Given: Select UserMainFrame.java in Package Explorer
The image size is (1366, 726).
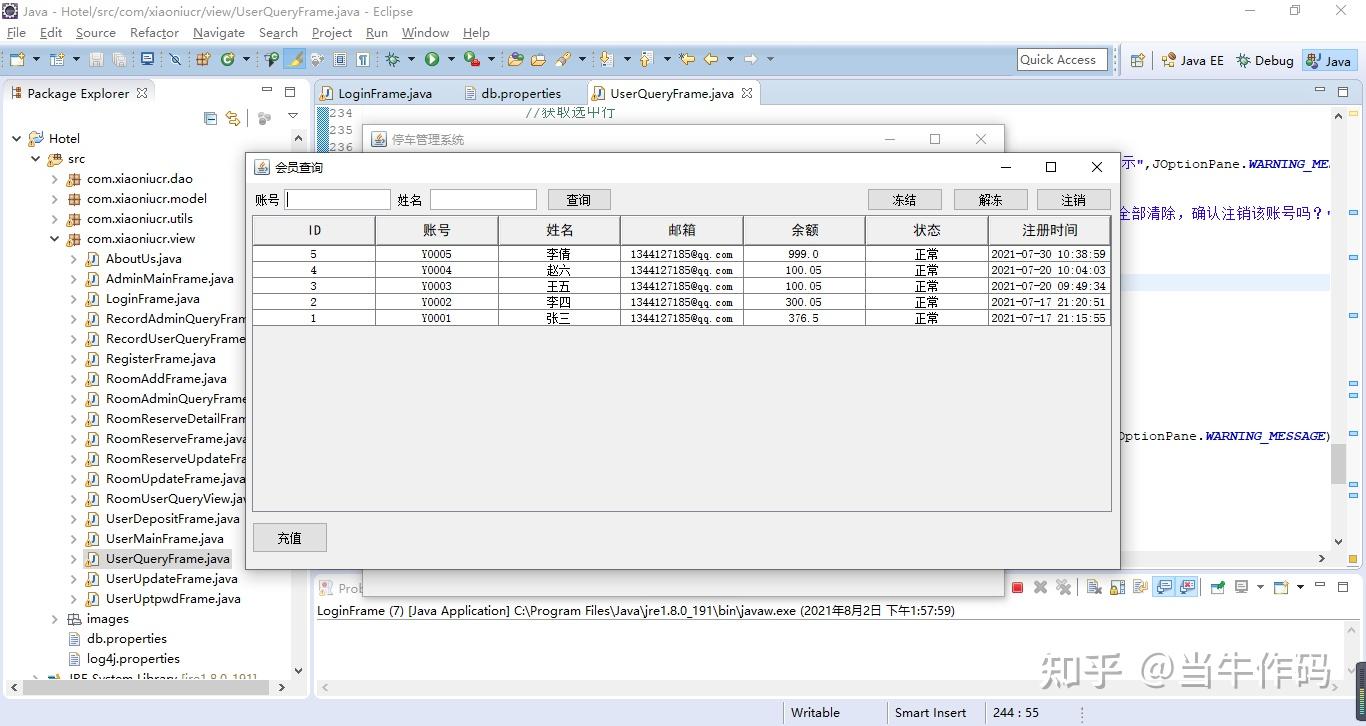Looking at the screenshot, I should pyautogui.click(x=165, y=539).
